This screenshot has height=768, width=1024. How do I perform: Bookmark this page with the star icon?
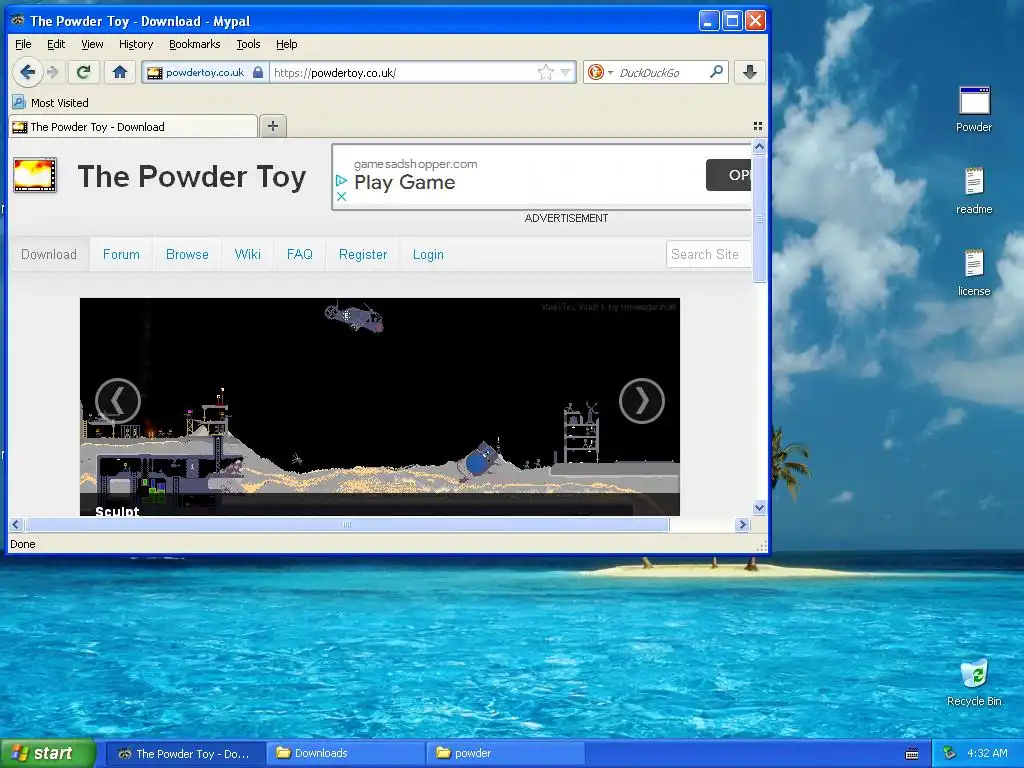coord(545,72)
